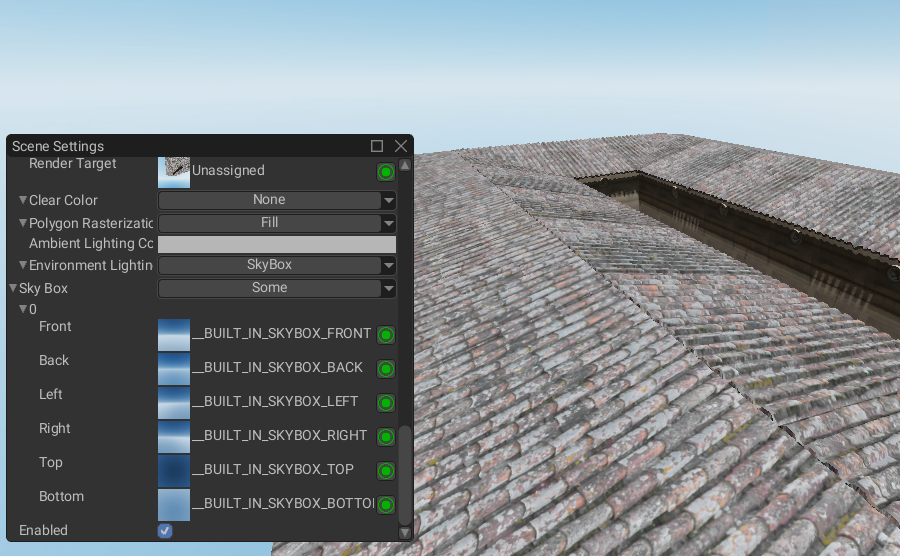Uncheck the Enabled checkbox
900x556 pixels.
pos(165,531)
